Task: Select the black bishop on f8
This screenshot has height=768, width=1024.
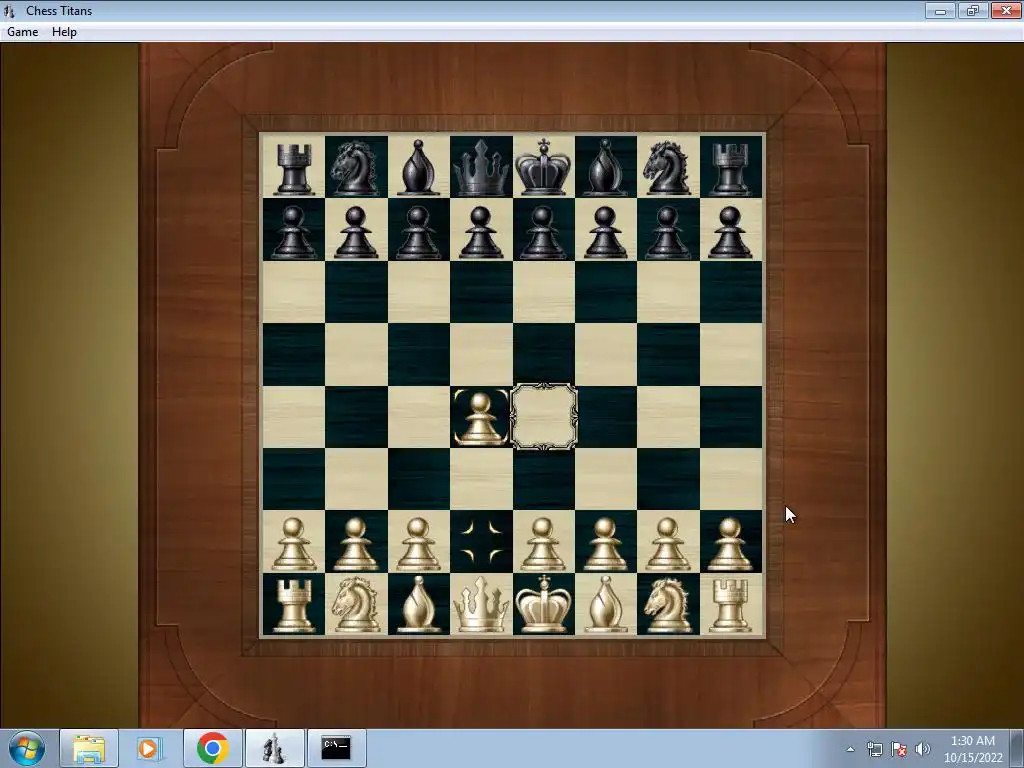Action: tap(606, 167)
